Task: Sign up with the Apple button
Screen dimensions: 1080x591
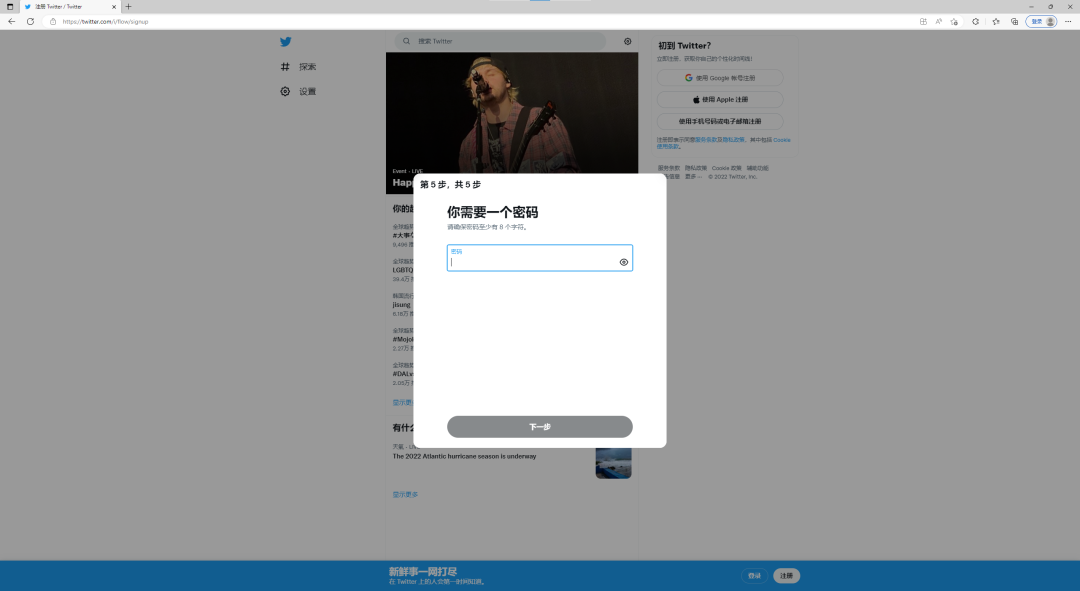Action: click(720, 99)
